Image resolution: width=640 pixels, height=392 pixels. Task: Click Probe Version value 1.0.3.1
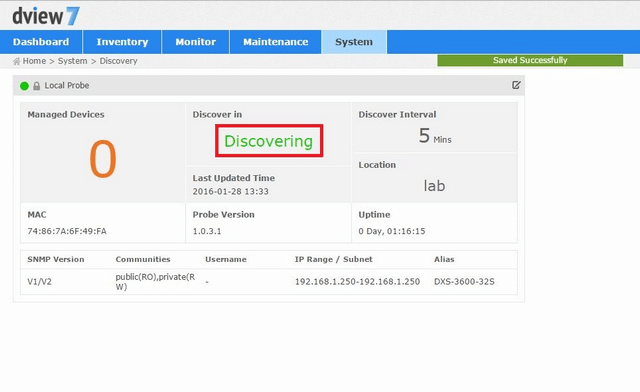(x=207, y=231)
